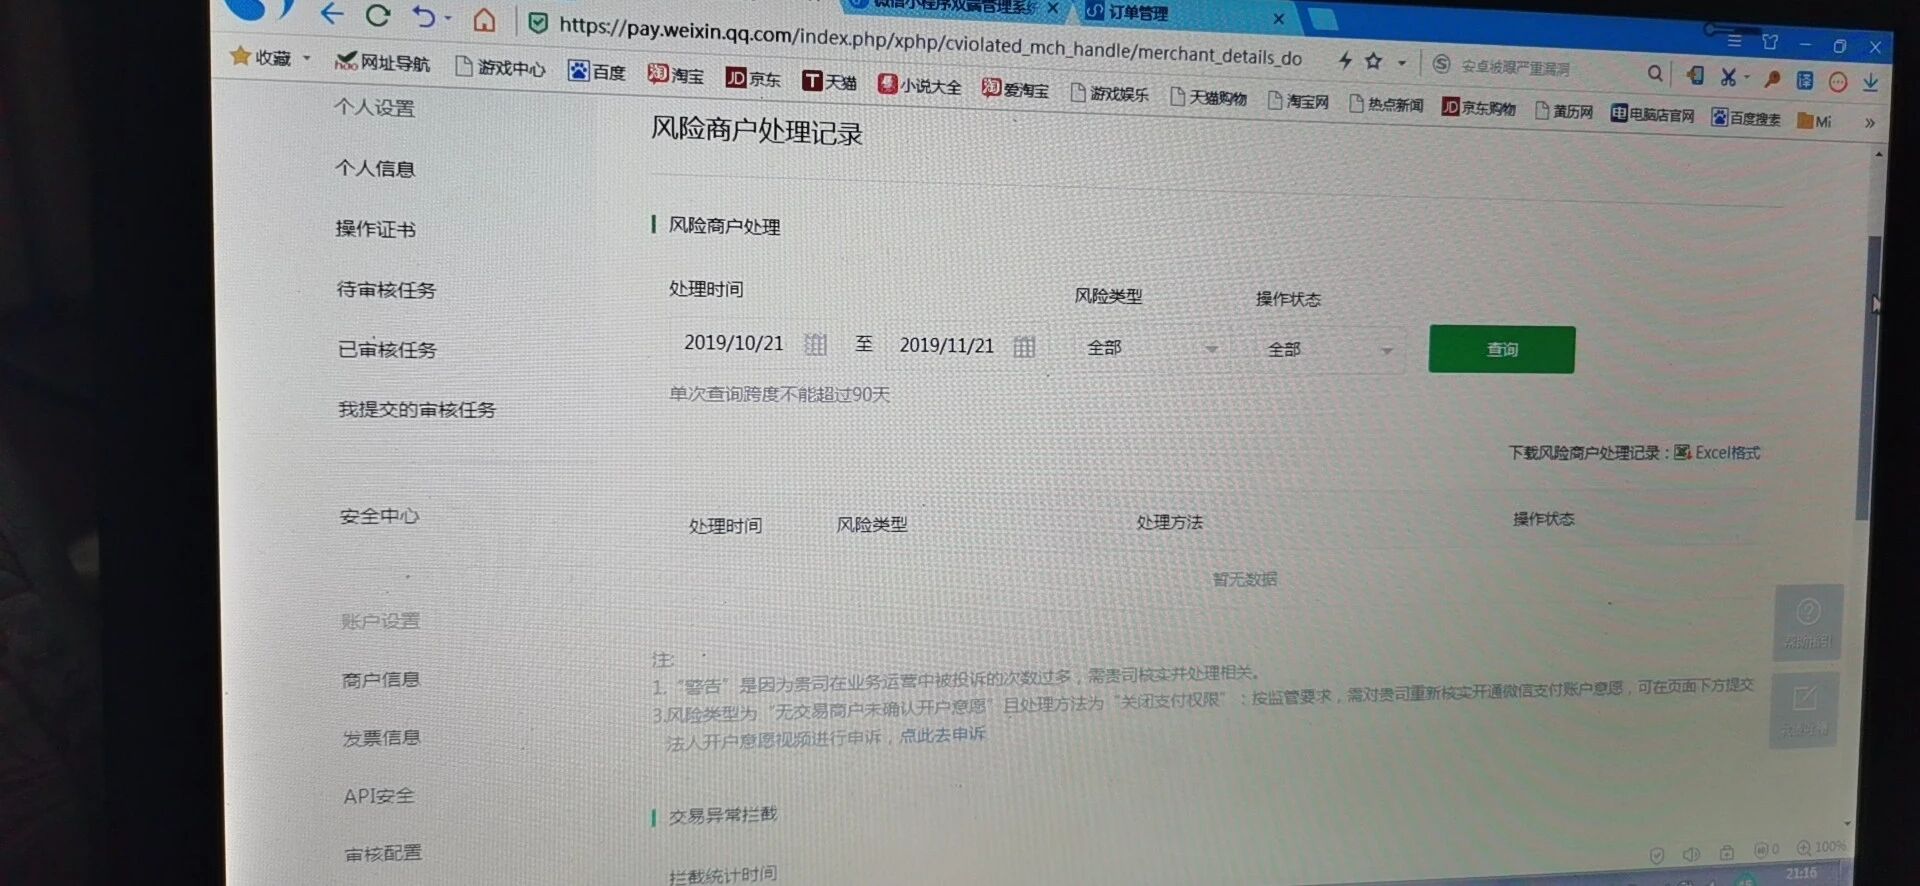Click the green 查询 button
The image size is (1920, 886).
pos(1502,350)
